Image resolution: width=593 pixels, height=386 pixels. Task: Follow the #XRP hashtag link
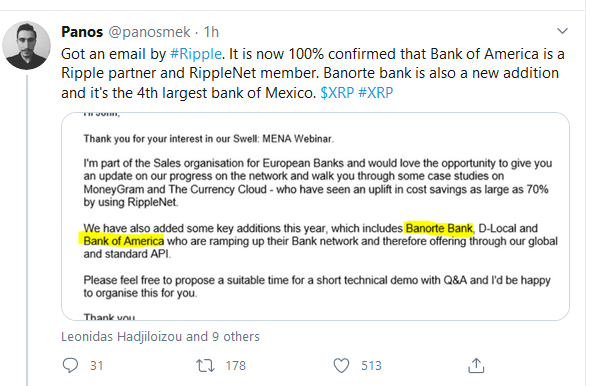(376, 93)
